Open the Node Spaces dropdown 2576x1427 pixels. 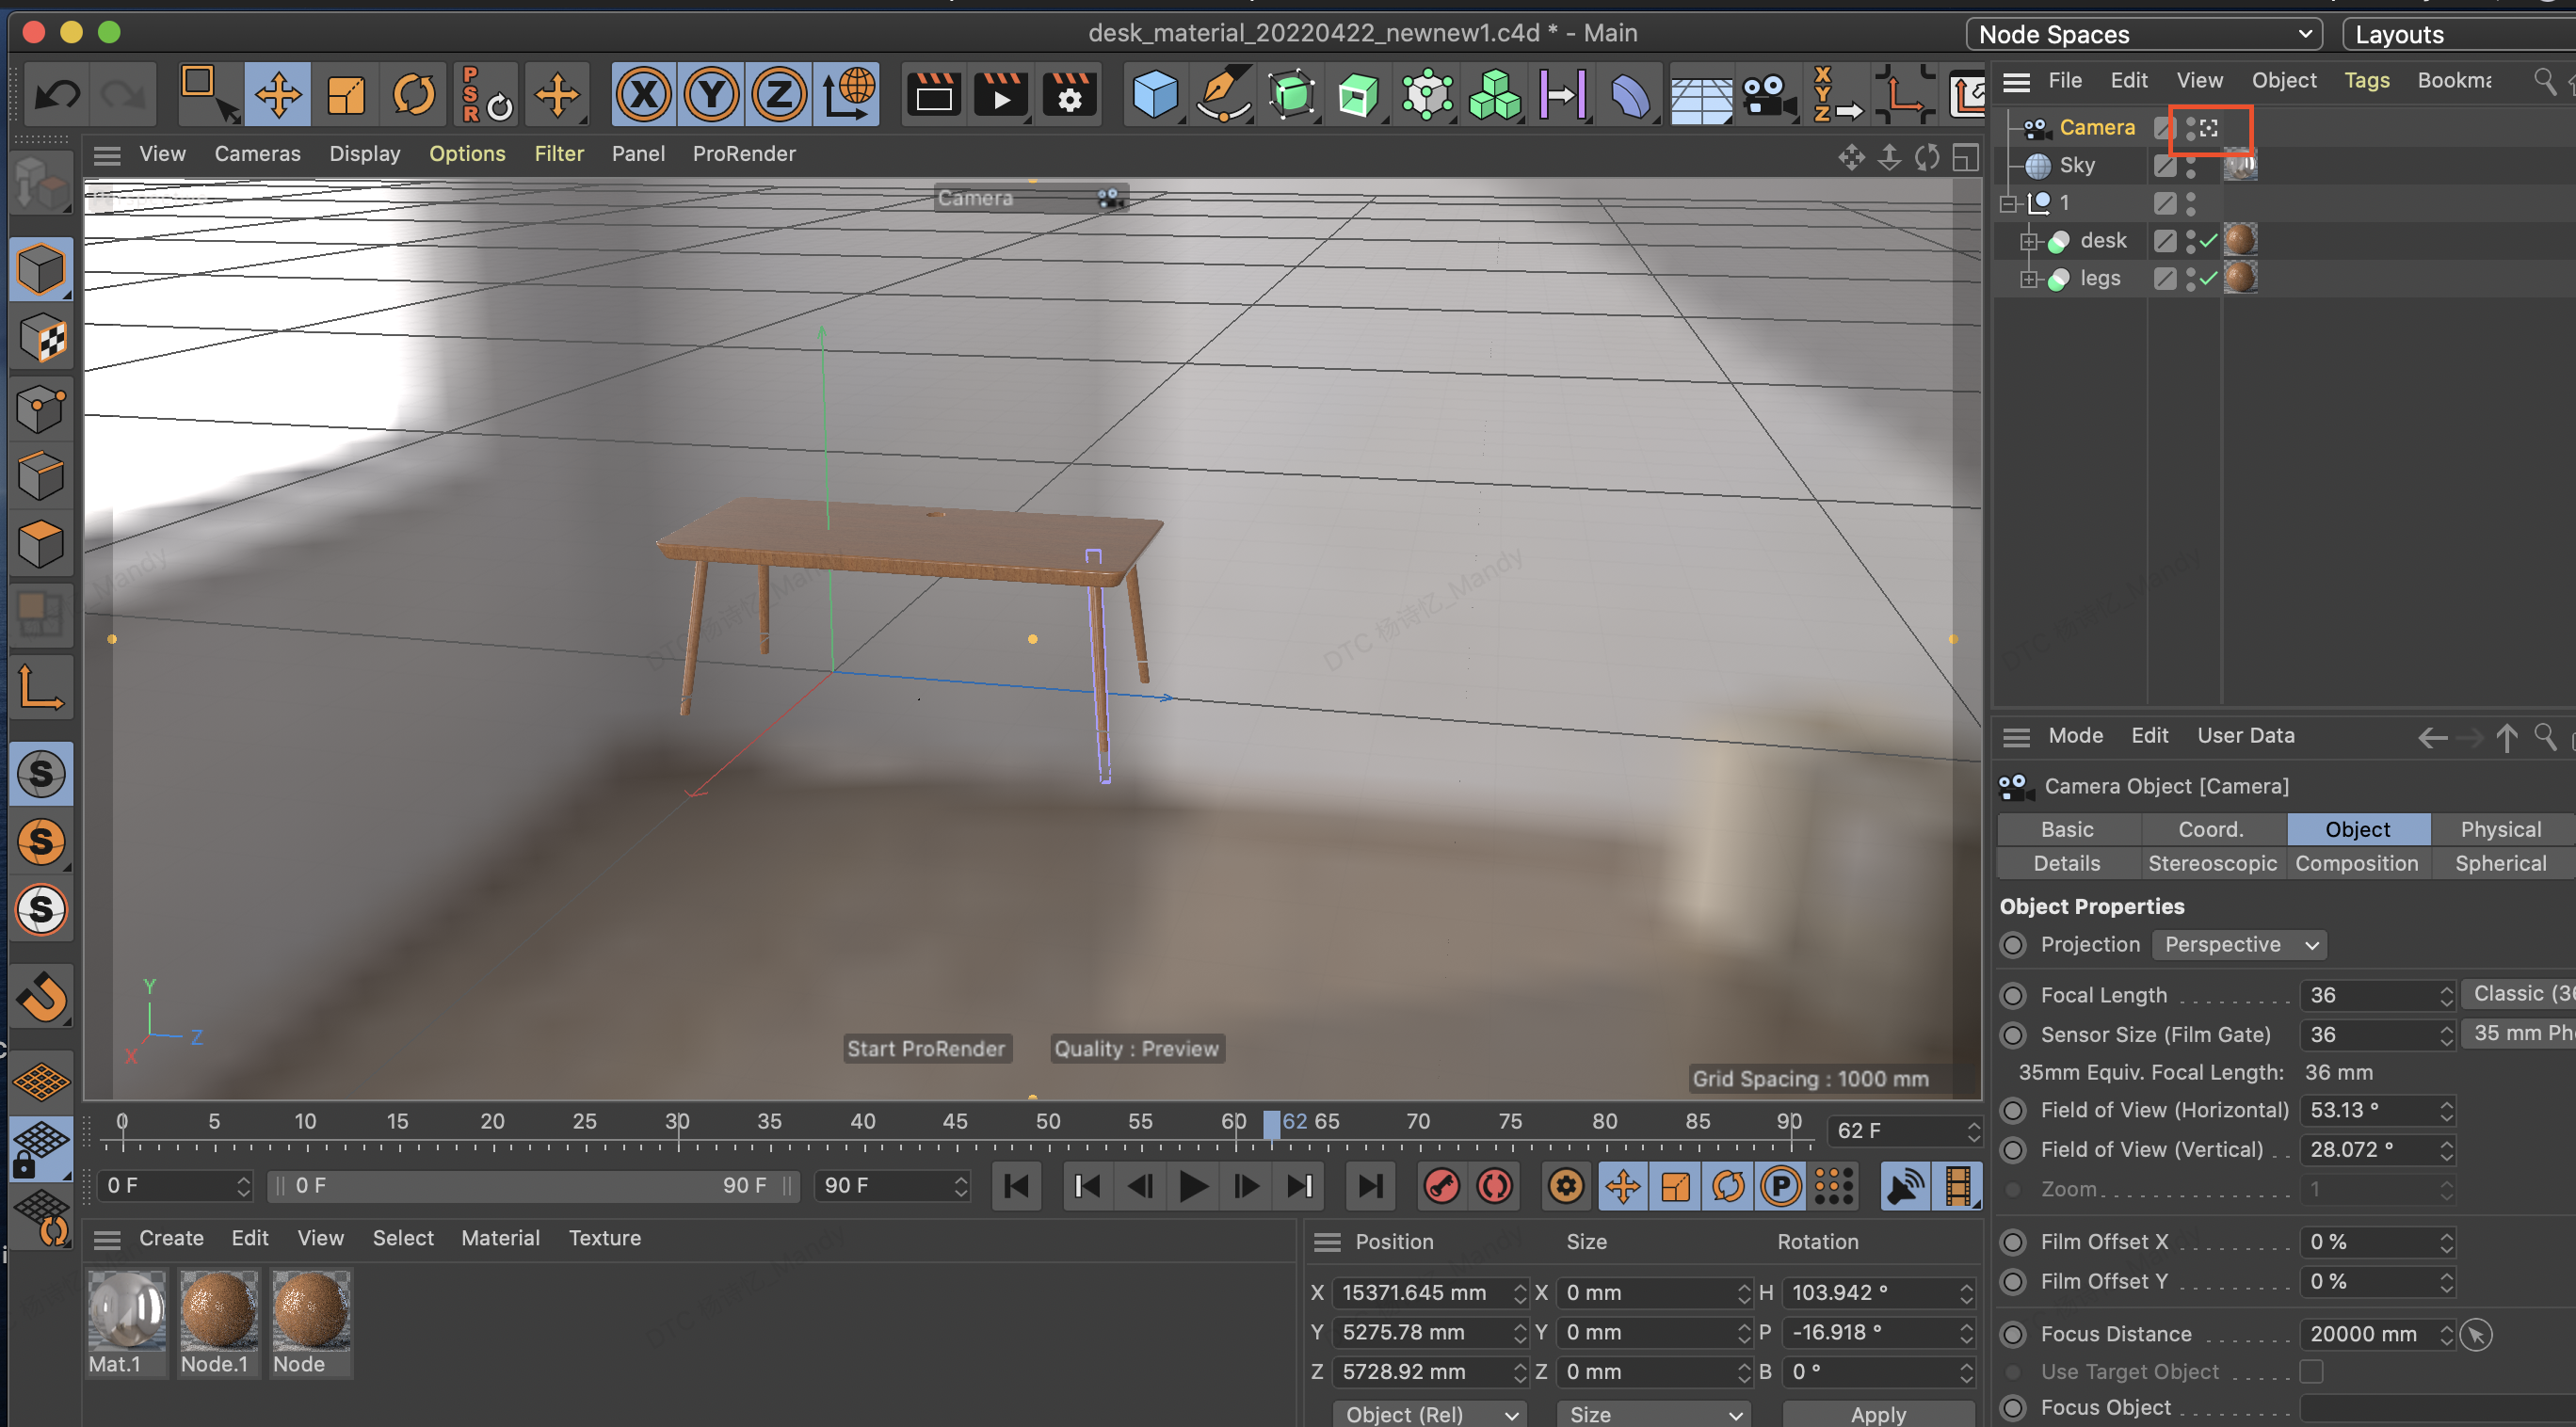(x=2144, y=34)
